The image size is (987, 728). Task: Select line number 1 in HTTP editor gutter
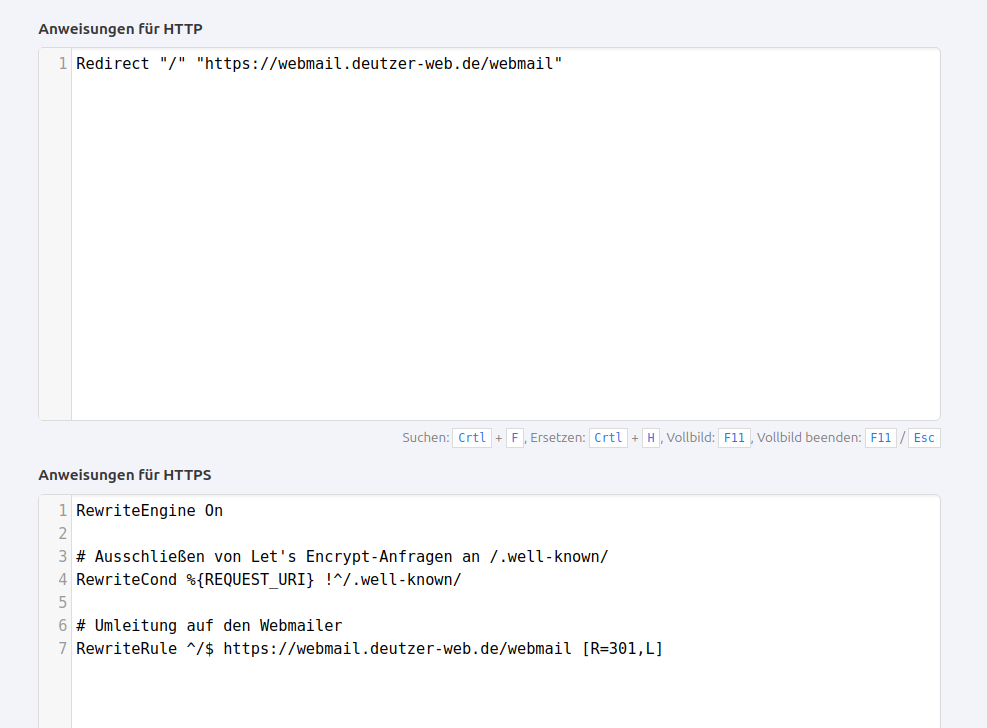pos(62,64)
